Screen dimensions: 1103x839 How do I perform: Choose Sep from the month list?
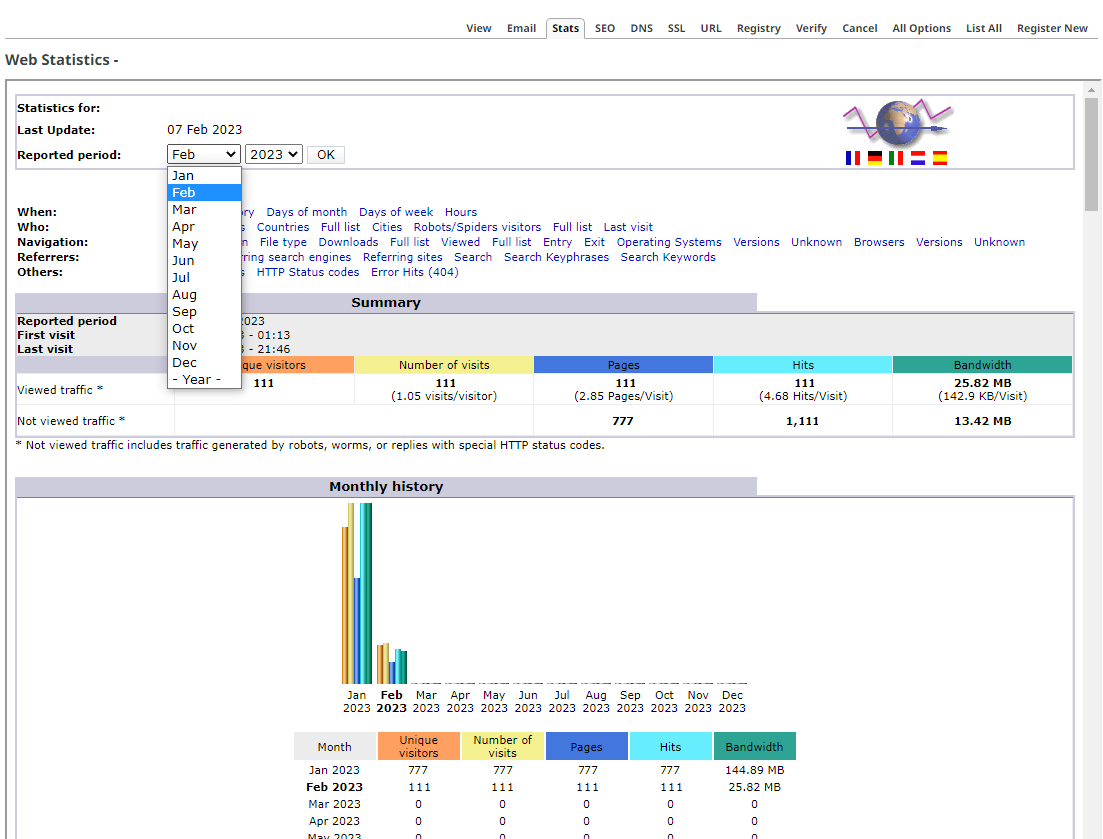pos(204,312)
